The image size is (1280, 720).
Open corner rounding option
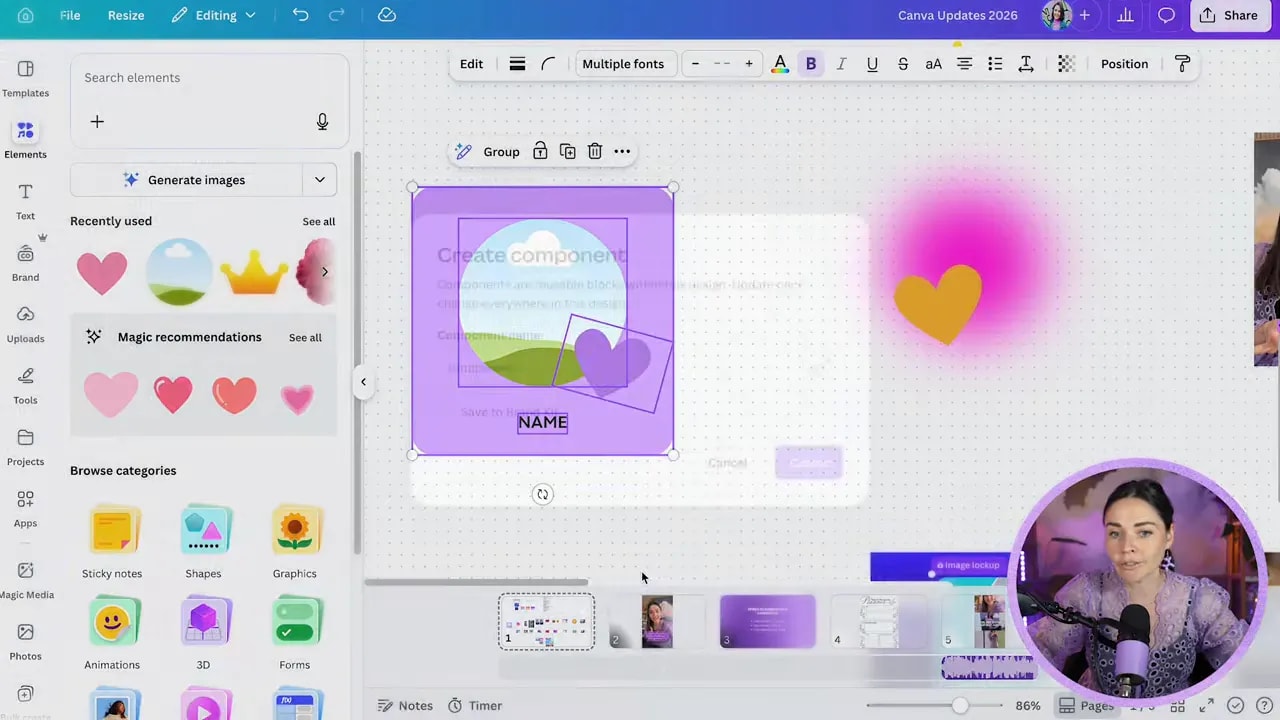click(548, 64)
